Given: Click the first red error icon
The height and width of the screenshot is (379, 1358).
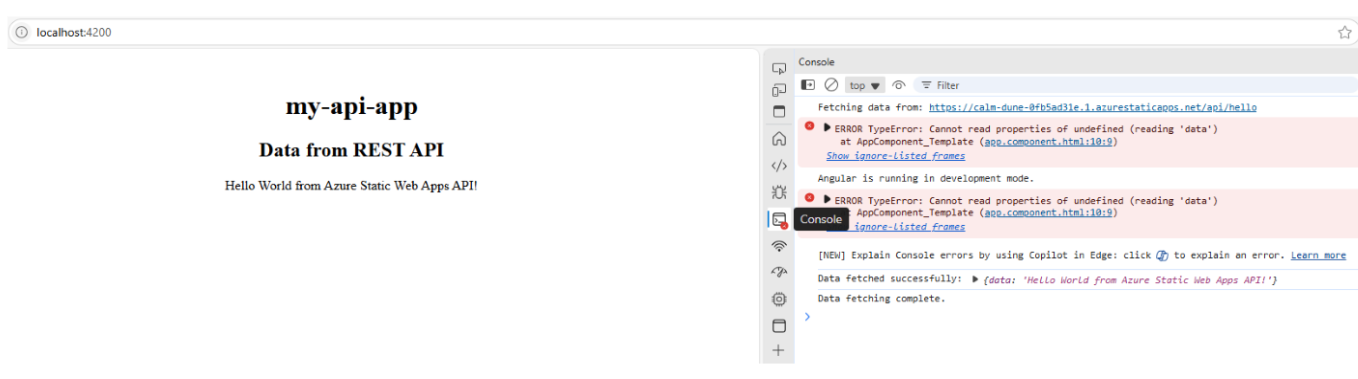Looking at the screenshot, I should (809, 126).
